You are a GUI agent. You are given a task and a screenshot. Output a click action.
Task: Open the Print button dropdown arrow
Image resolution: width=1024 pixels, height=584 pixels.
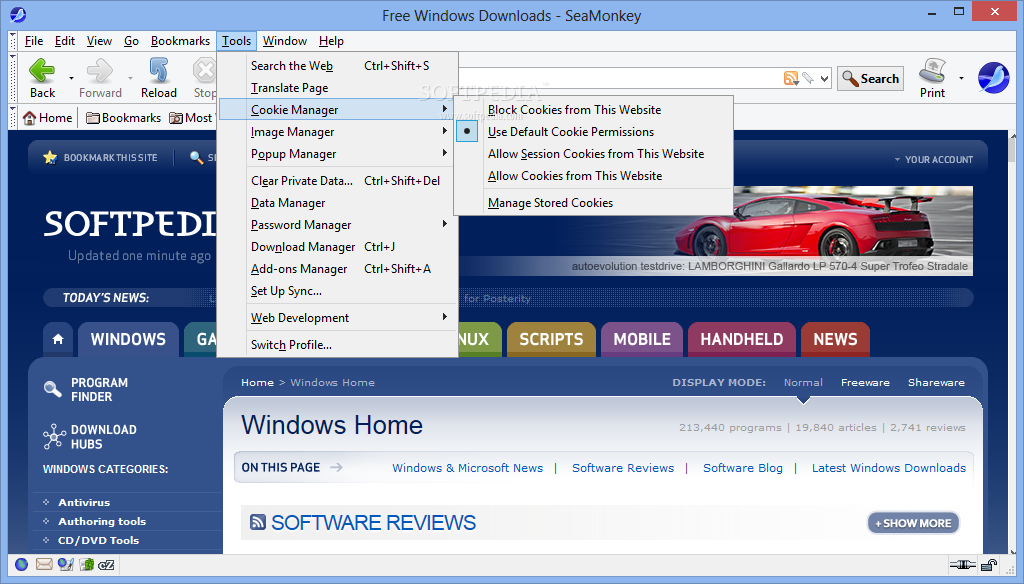tap(961, 78)
